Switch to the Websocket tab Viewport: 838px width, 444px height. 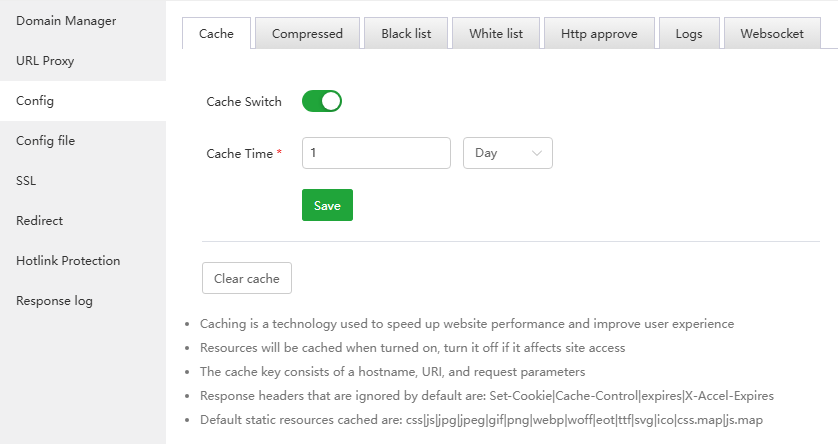[772, 33]
